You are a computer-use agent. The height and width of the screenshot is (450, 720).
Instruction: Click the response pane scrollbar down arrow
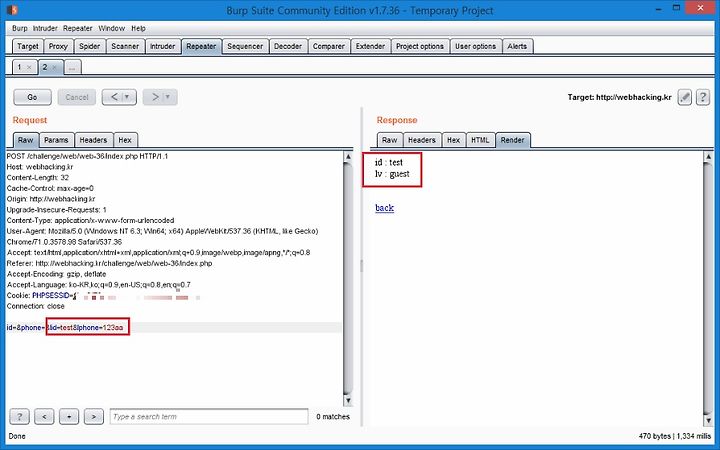coord(708,420)
